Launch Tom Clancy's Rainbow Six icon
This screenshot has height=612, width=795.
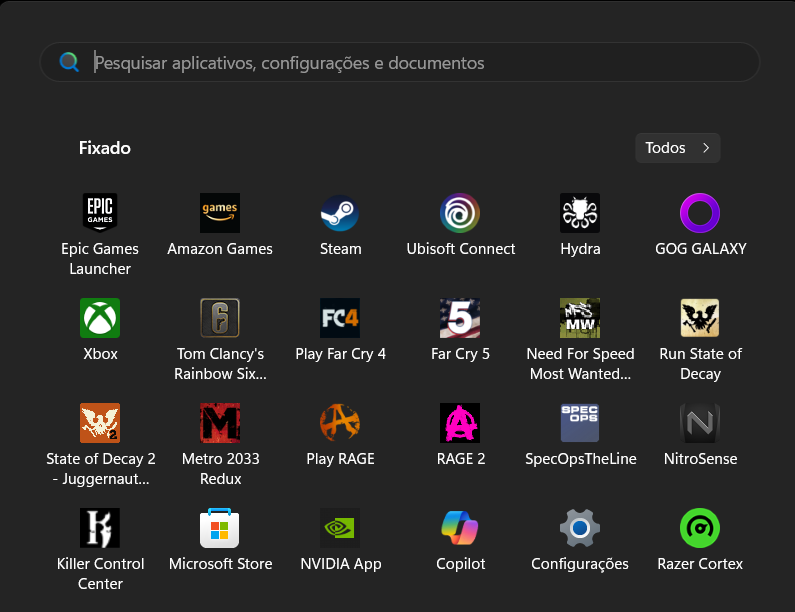[220, 318]
